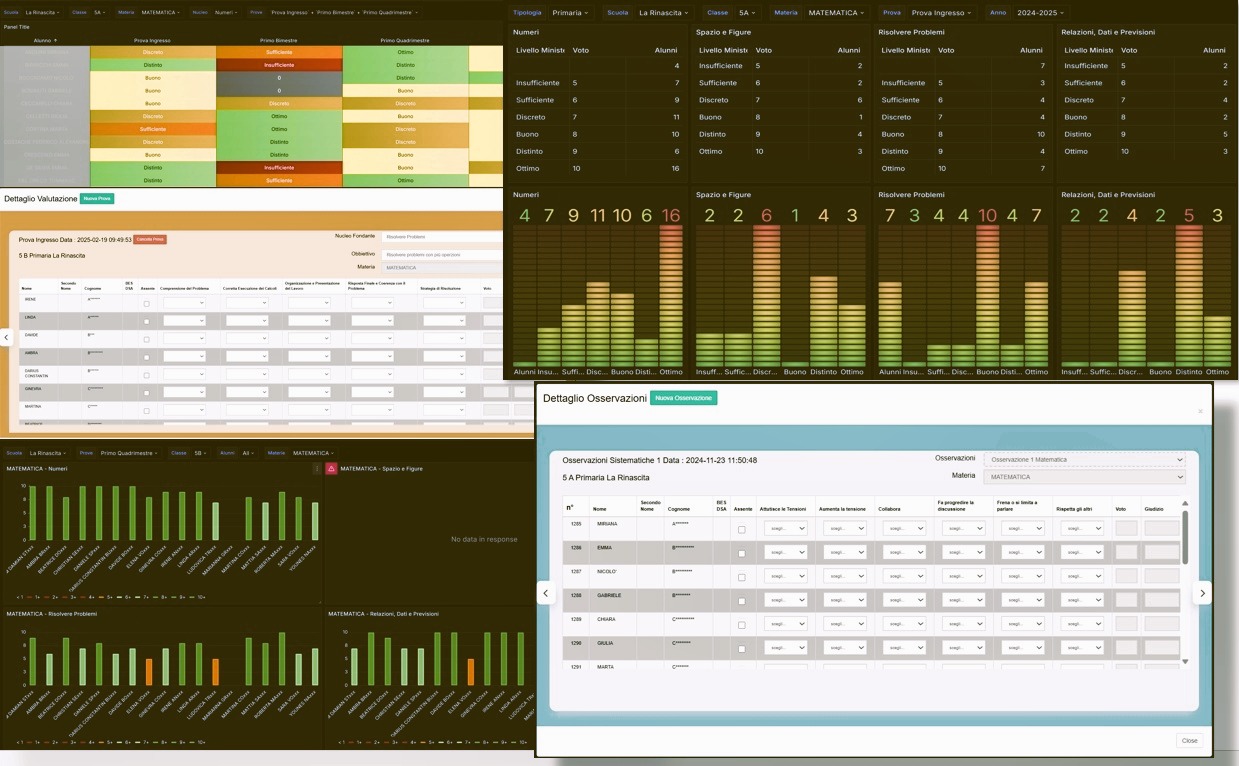Open the three-dot menu on MATEMATICA - Numeri panel
This screenshot has height=766, width=1239.
(317, 468)
